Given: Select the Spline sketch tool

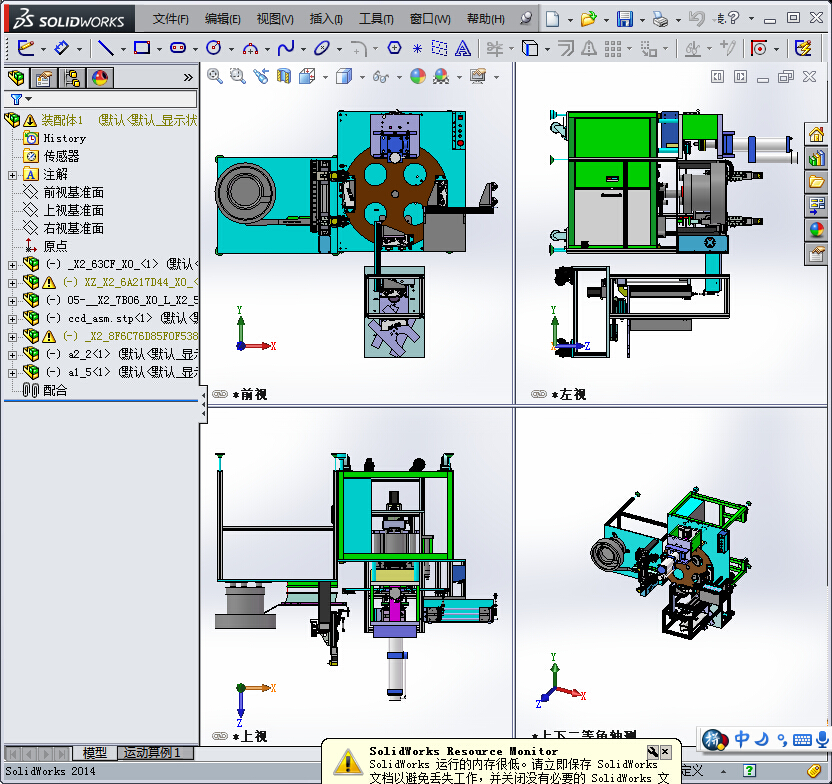Looking at the screenshot, I should [285, 48].
